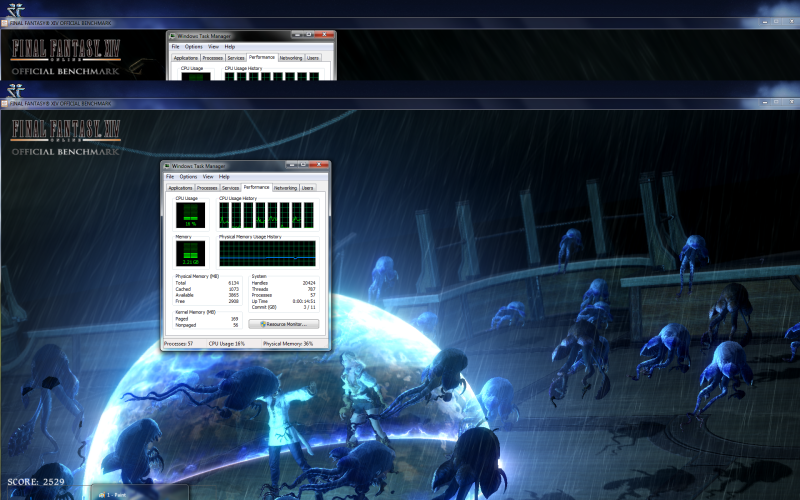800x500 pixels.
Task: Open Help menu in lower Task Manager
Action: [224, 177]
